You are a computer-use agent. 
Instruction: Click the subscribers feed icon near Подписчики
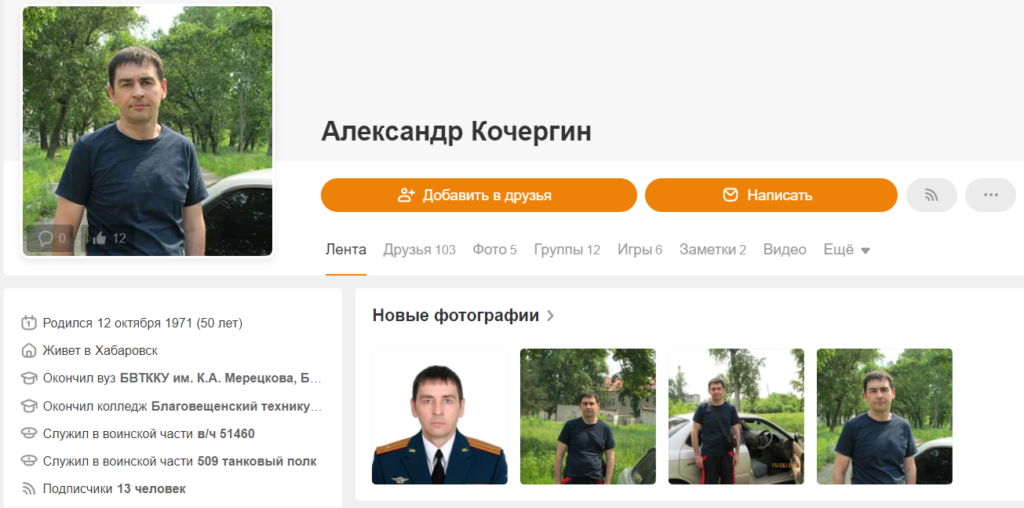(x=29, y=488)
